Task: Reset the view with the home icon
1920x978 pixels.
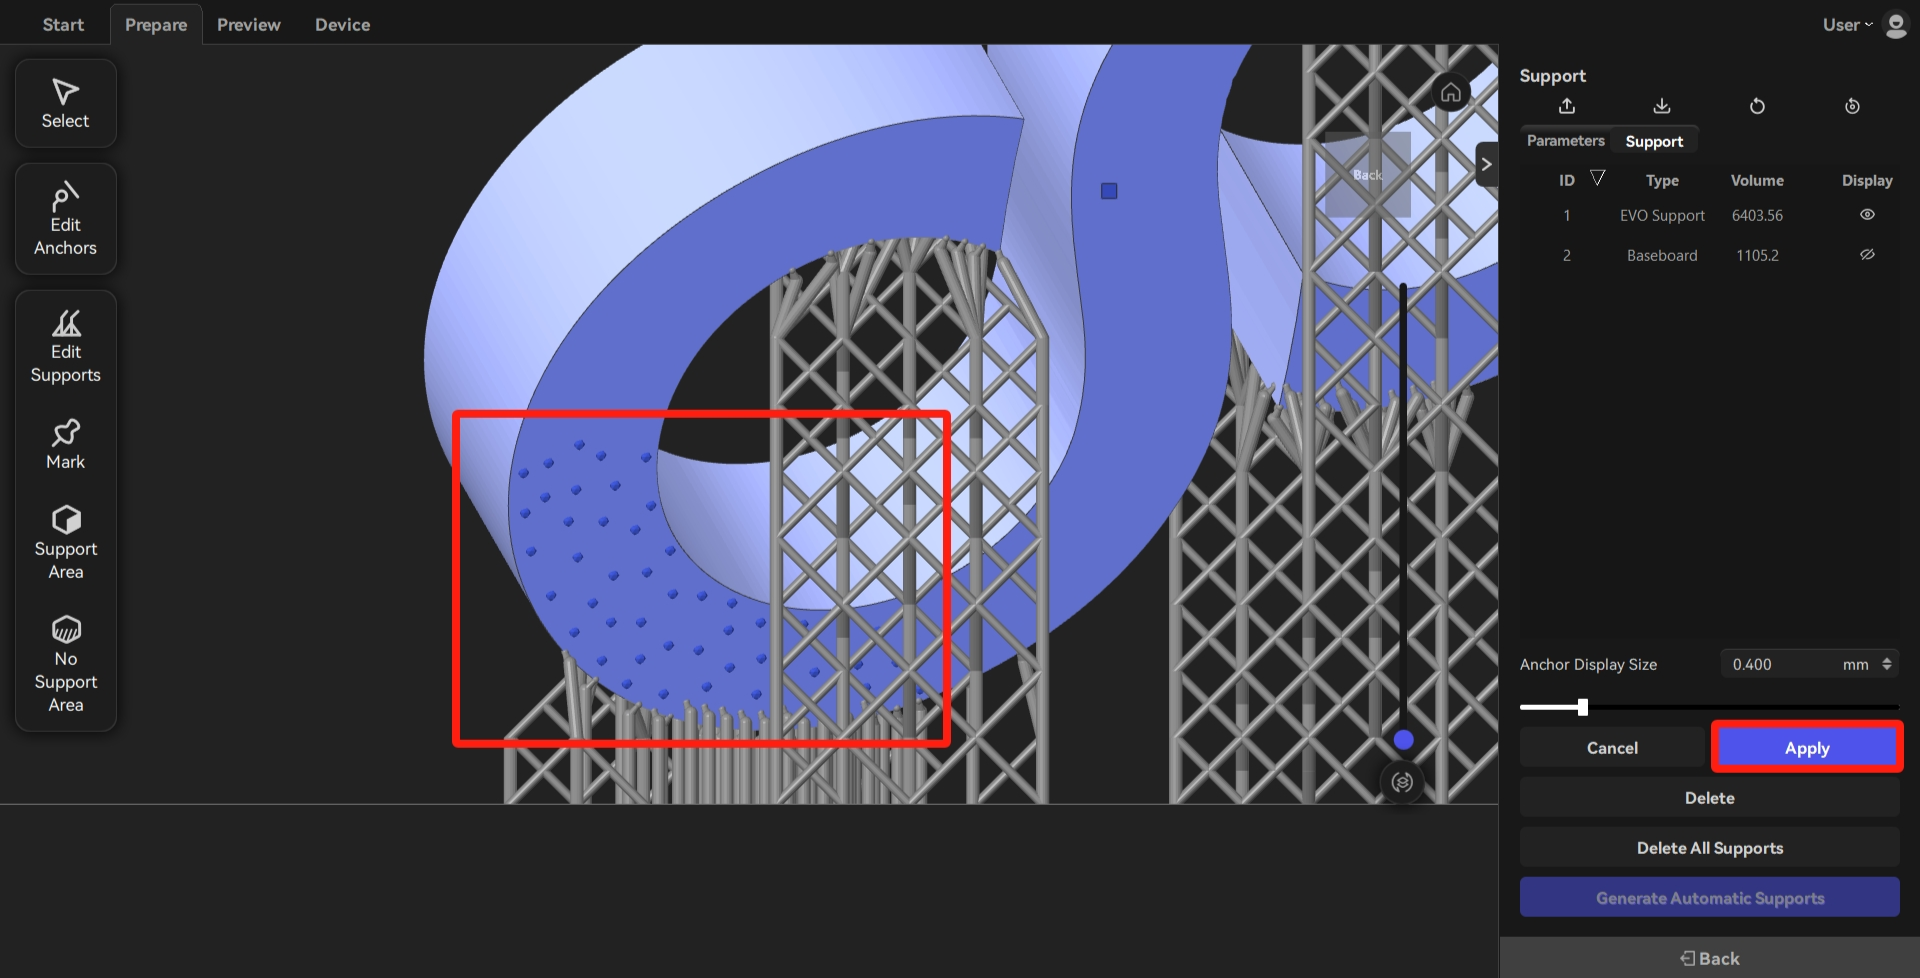Action: pos(1451,92)
